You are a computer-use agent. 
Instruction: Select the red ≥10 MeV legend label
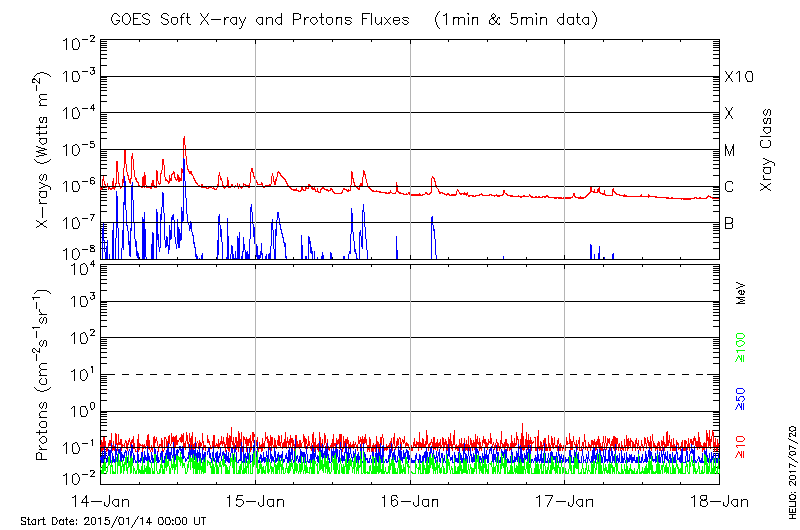click(x=741, y=443)
